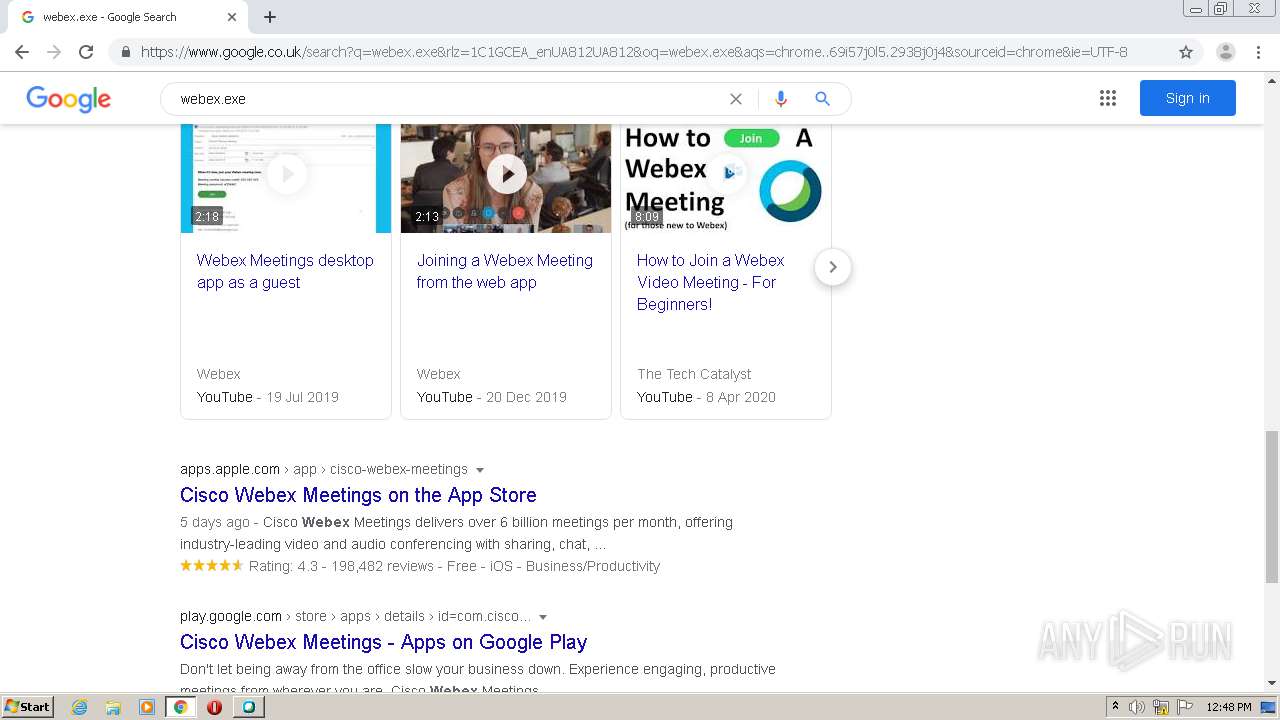Click 'YouTube - 20 Dec 2019' source text

(492, 397)
